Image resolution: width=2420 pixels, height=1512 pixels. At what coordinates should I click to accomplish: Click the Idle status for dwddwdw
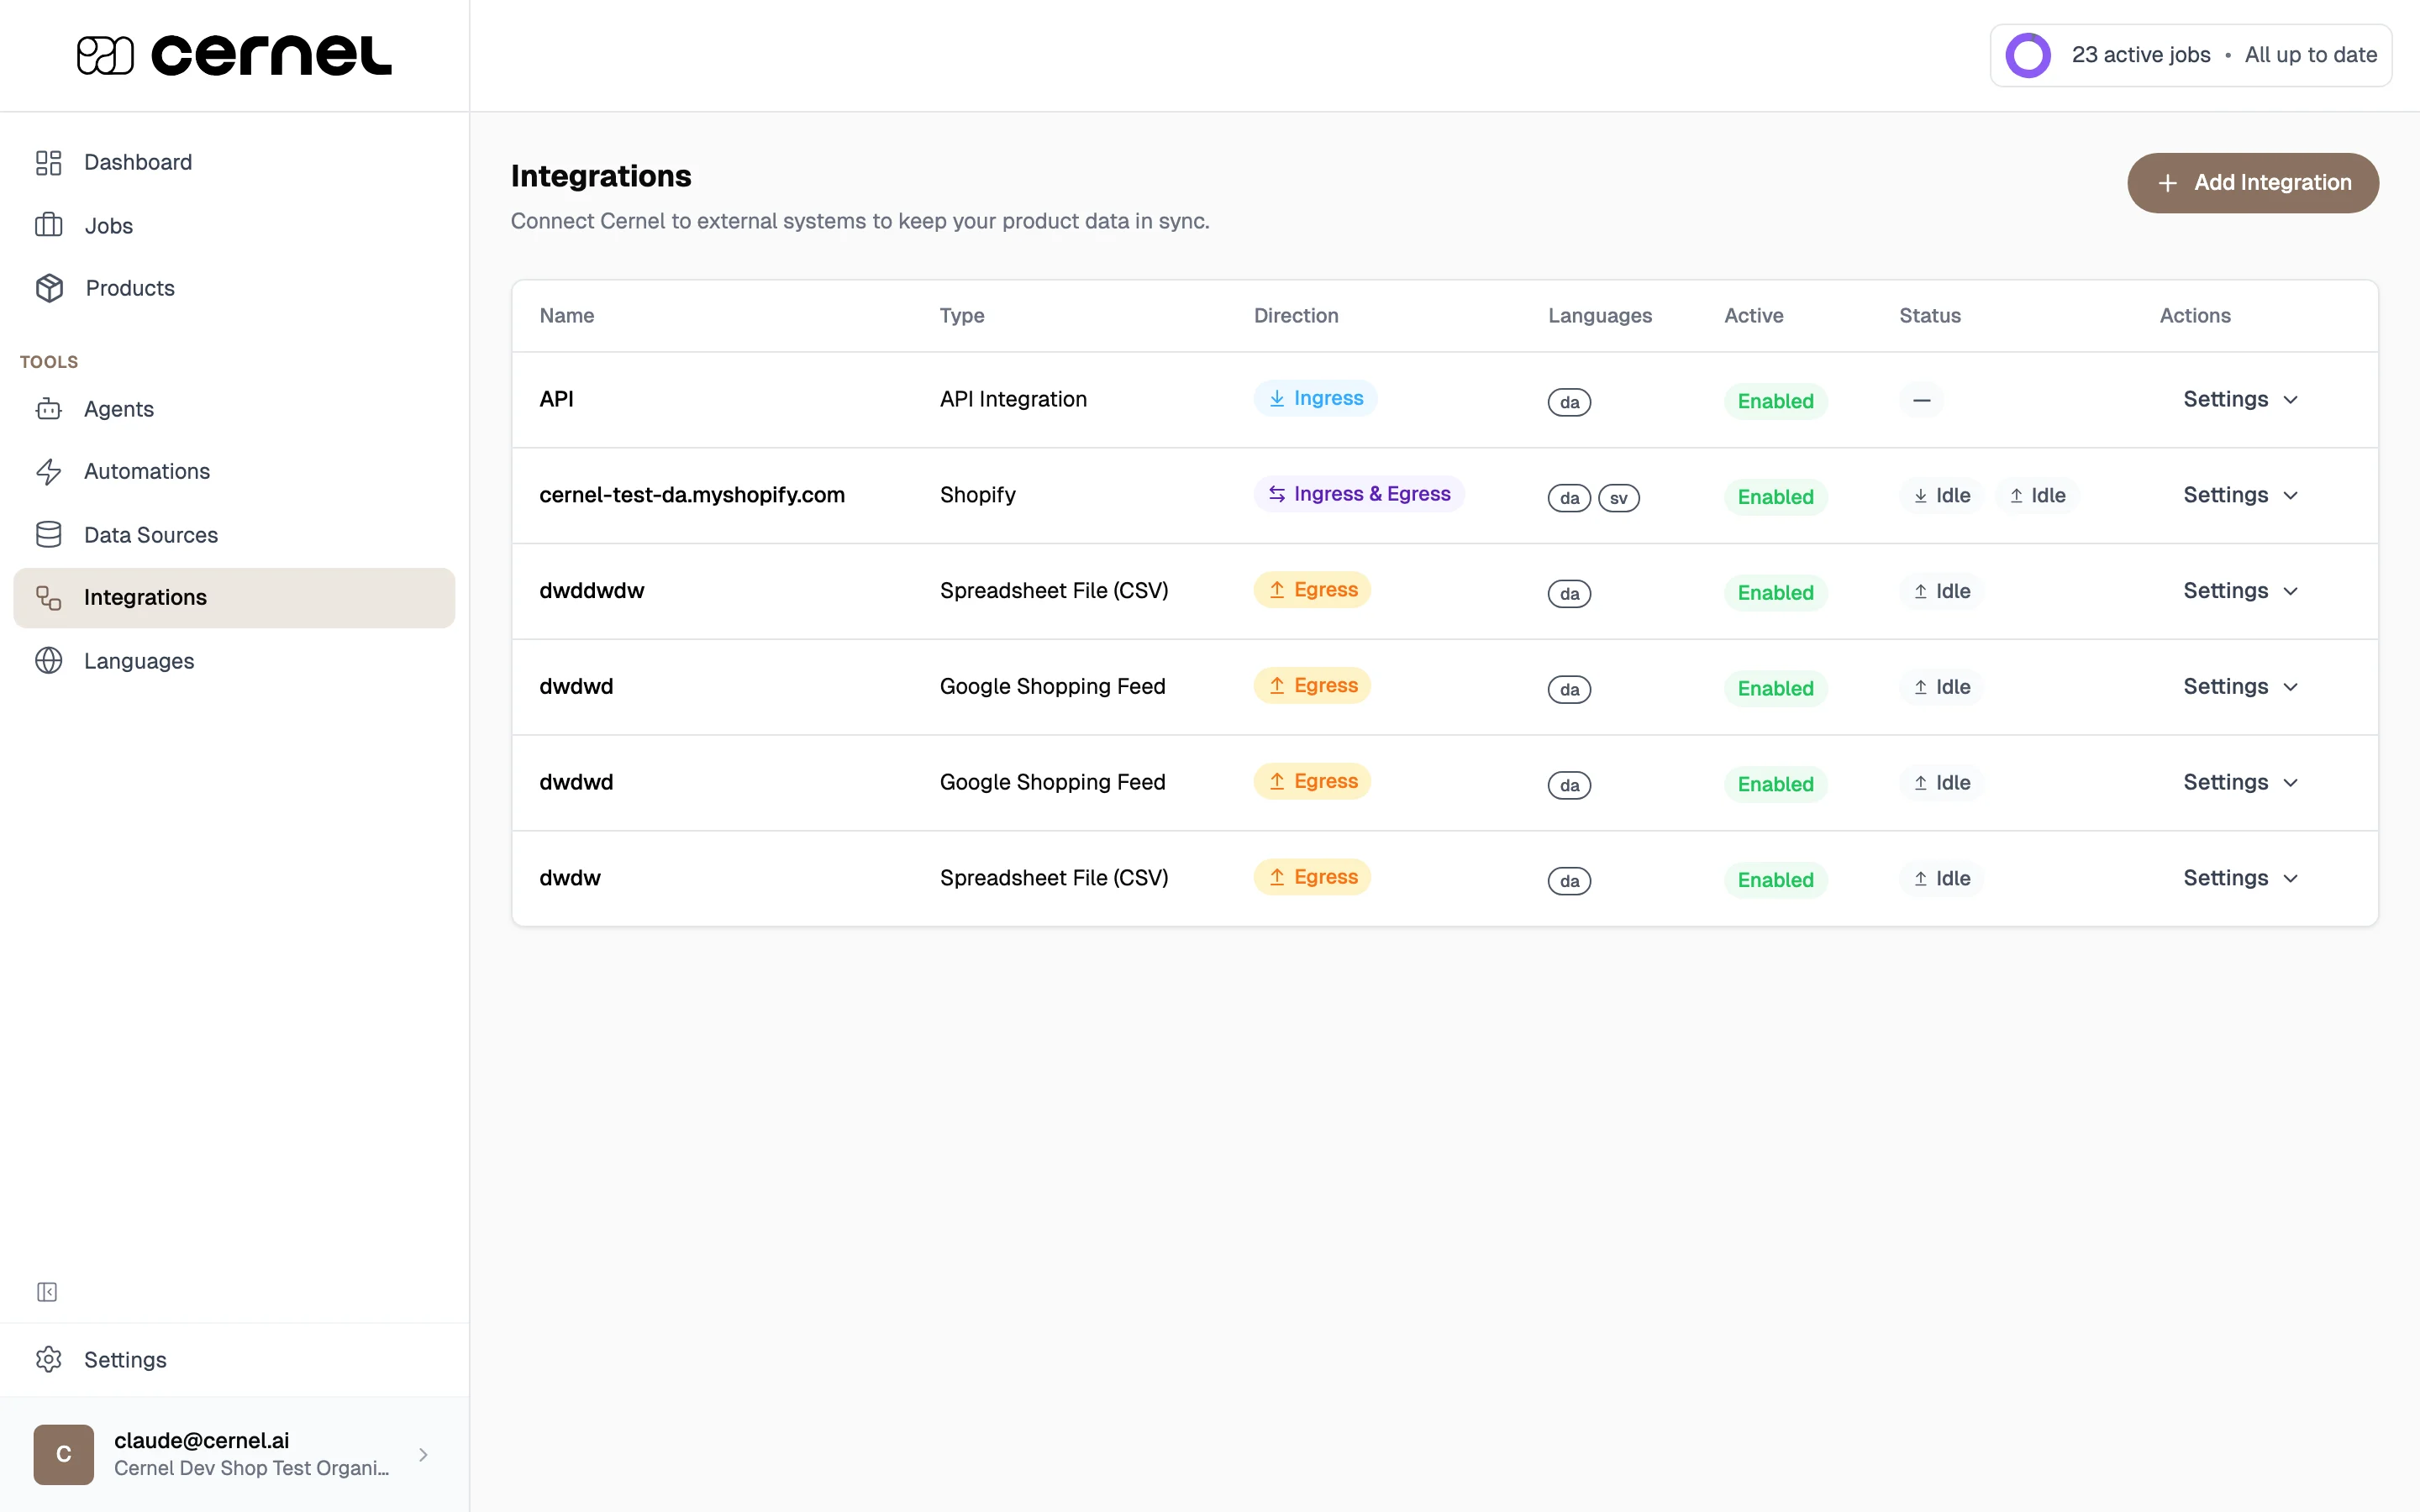click(x=1941, y=591)
